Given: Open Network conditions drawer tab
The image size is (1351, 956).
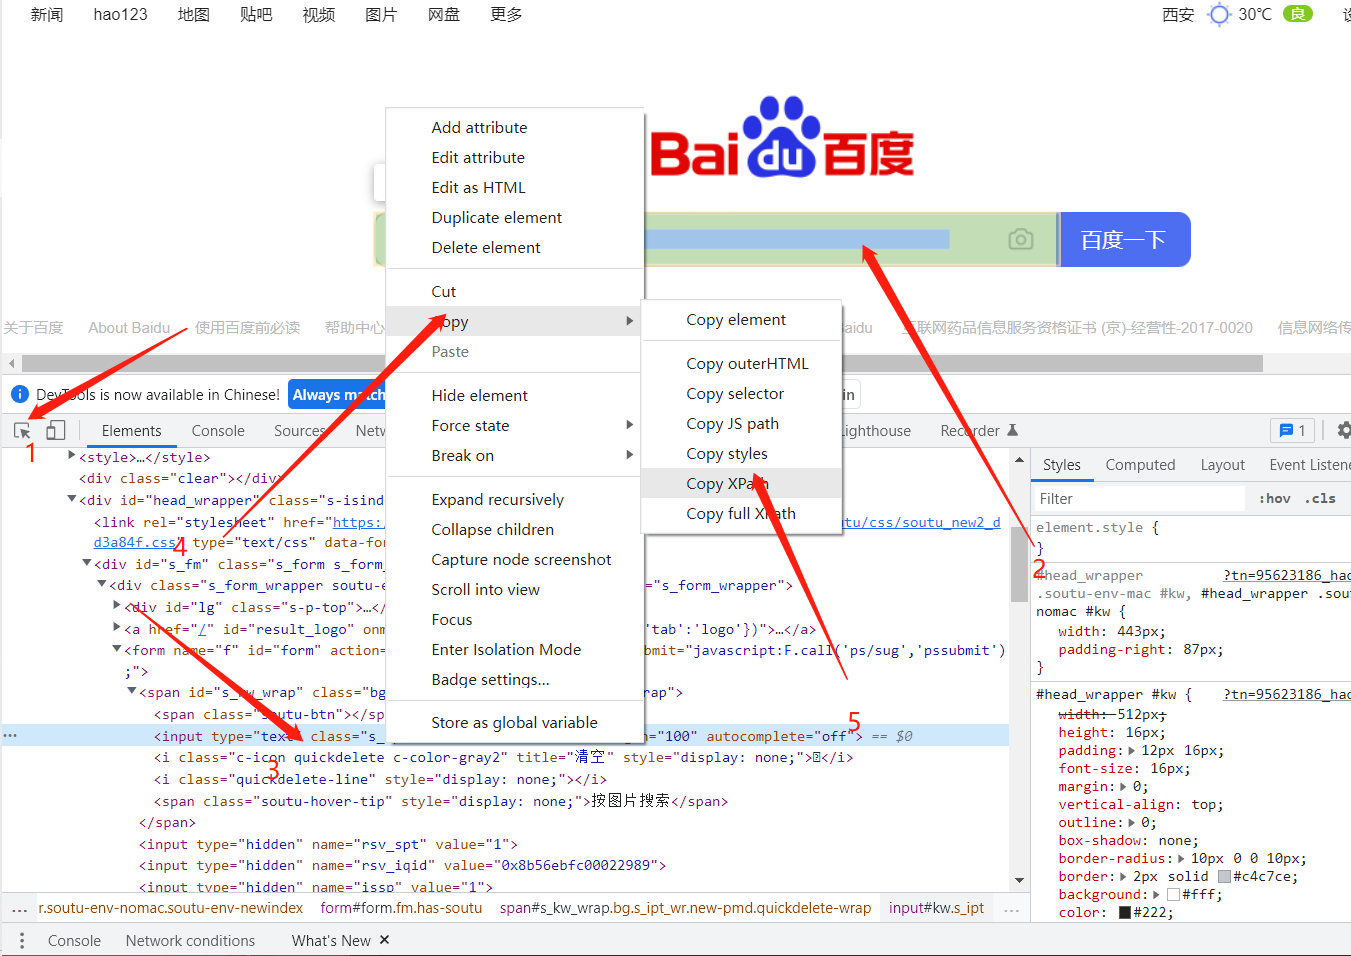Looking at the screenshot, I should 190,940.
